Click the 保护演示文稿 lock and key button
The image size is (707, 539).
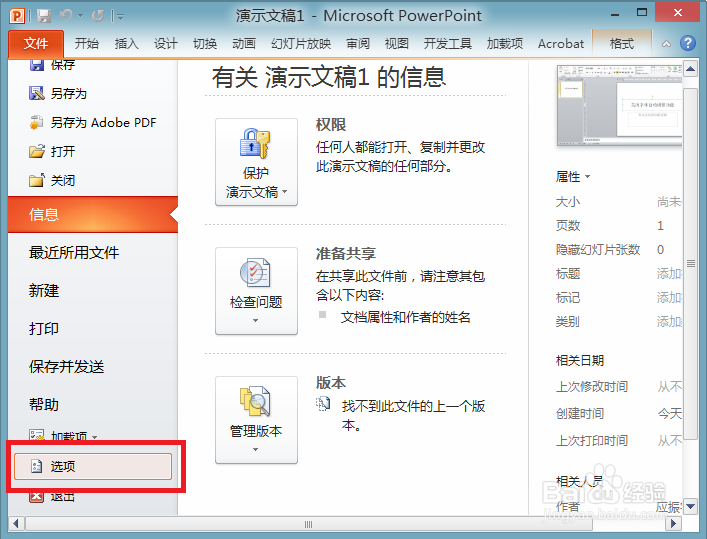click(256, 162)
